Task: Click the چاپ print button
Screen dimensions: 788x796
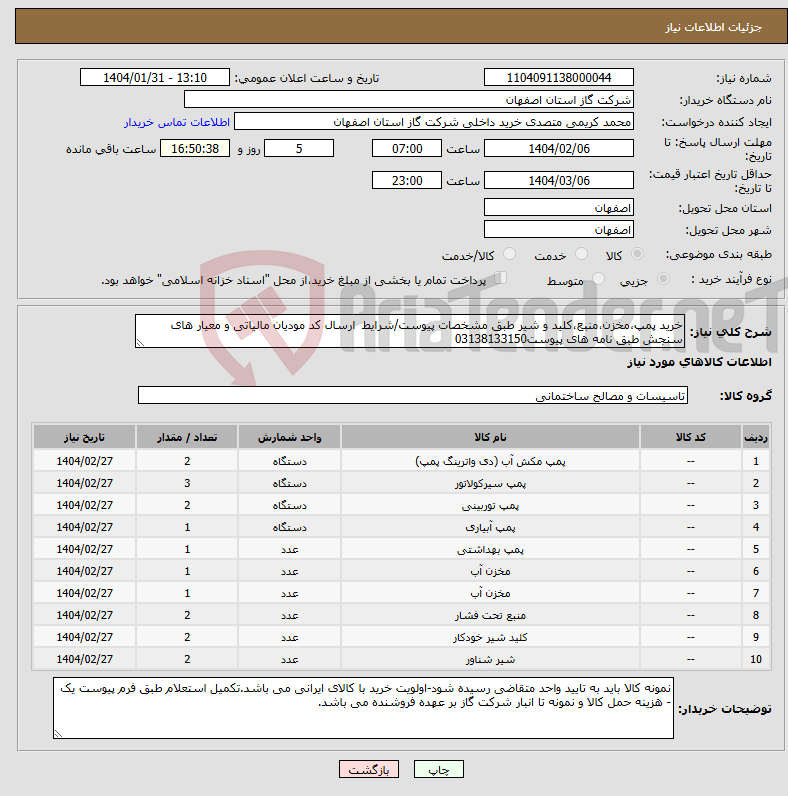Action: click(439, 769)
